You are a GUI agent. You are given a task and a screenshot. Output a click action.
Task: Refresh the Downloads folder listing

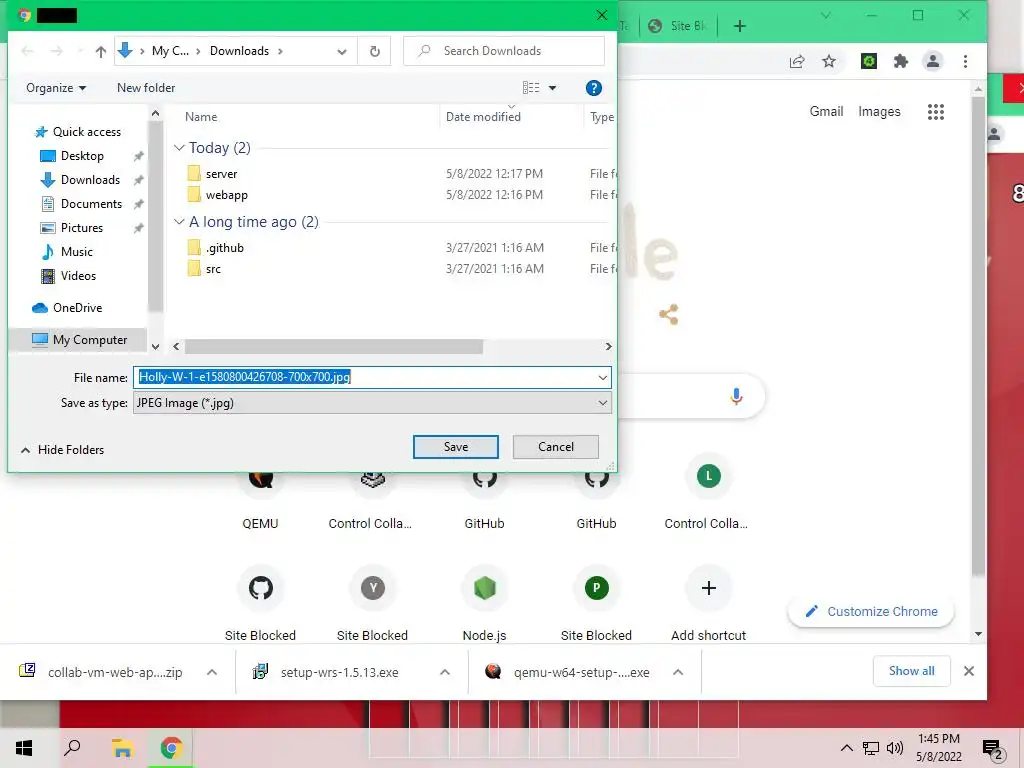[x=374, y=51]
